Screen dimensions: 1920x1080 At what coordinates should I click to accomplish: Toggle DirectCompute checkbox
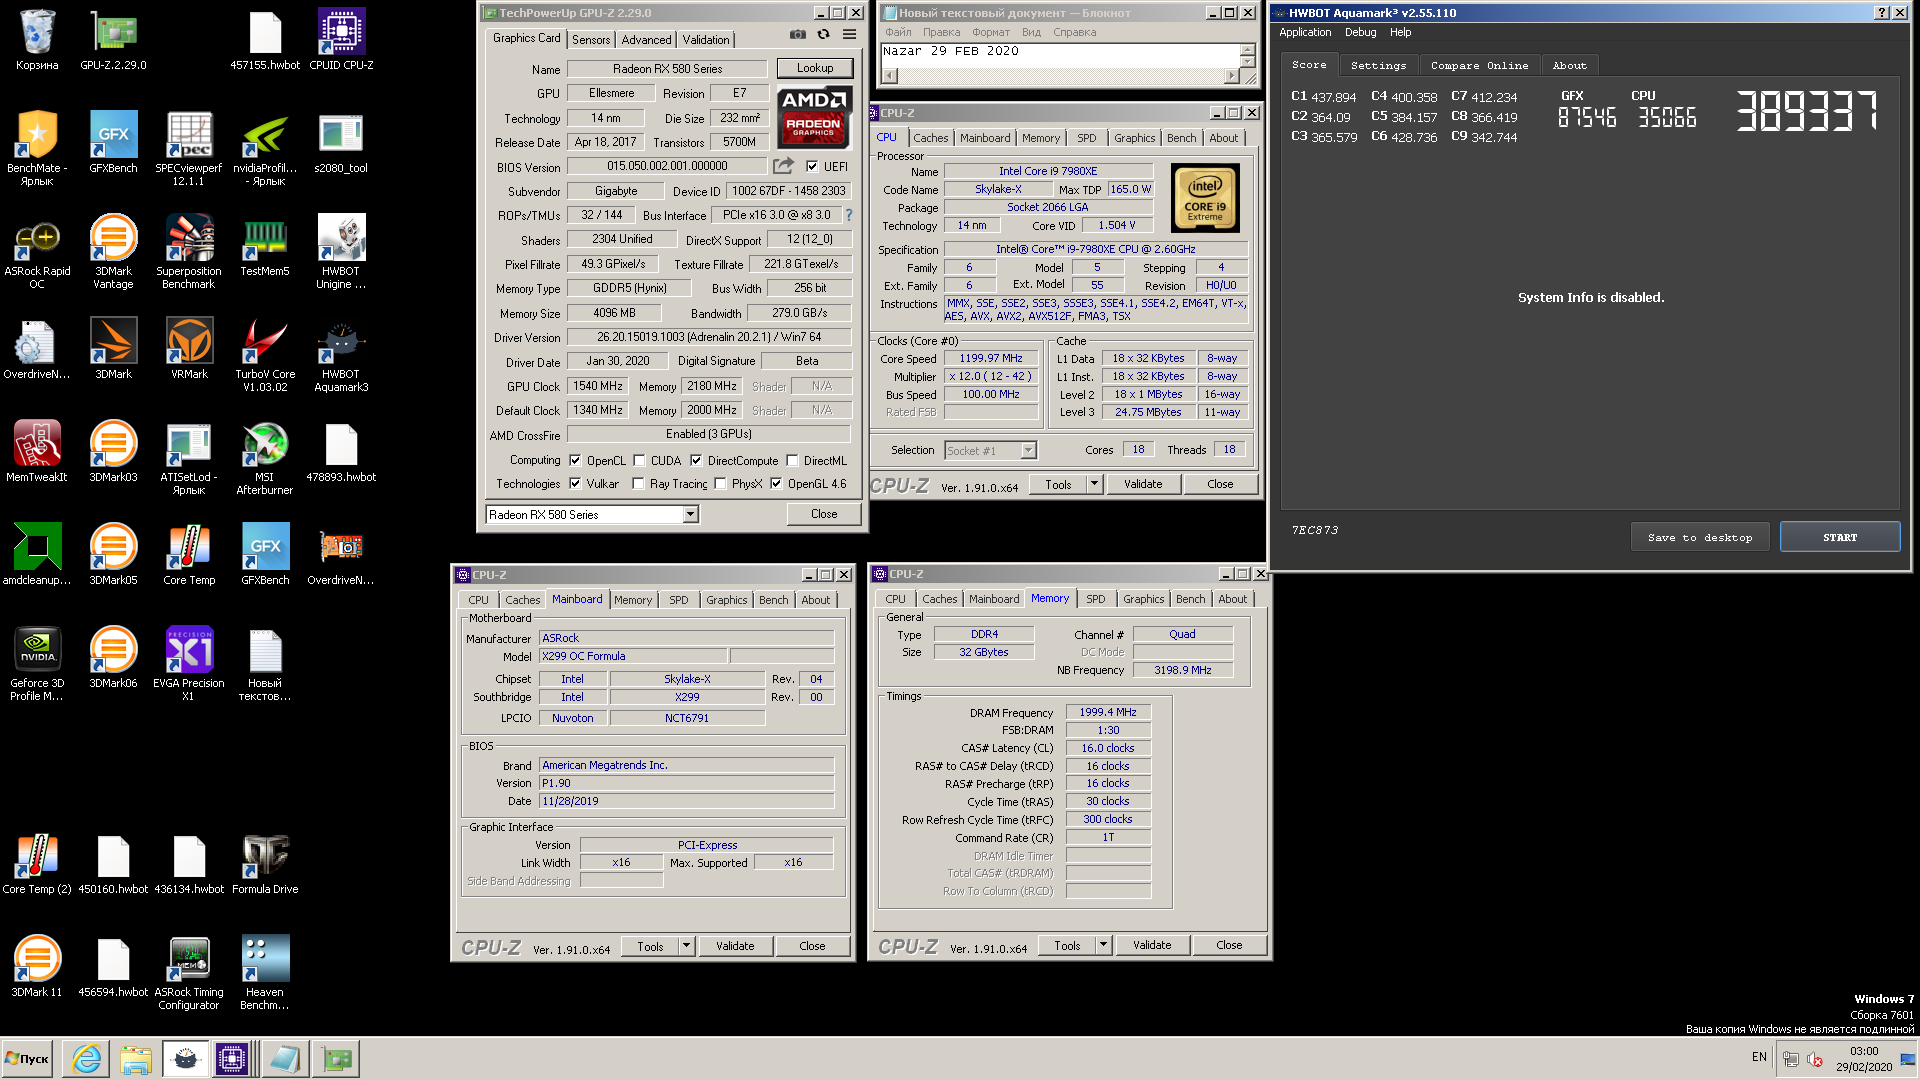coord(696,461)
